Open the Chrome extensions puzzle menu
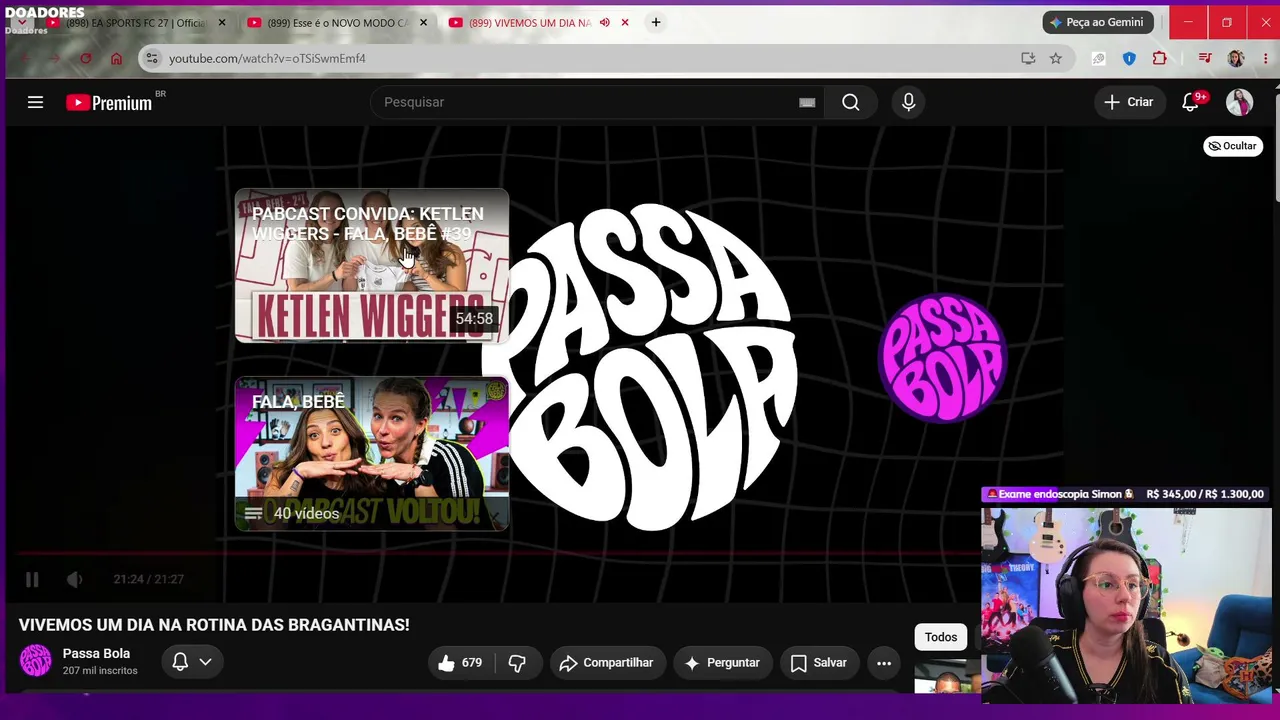 [x=1160, y=59]
